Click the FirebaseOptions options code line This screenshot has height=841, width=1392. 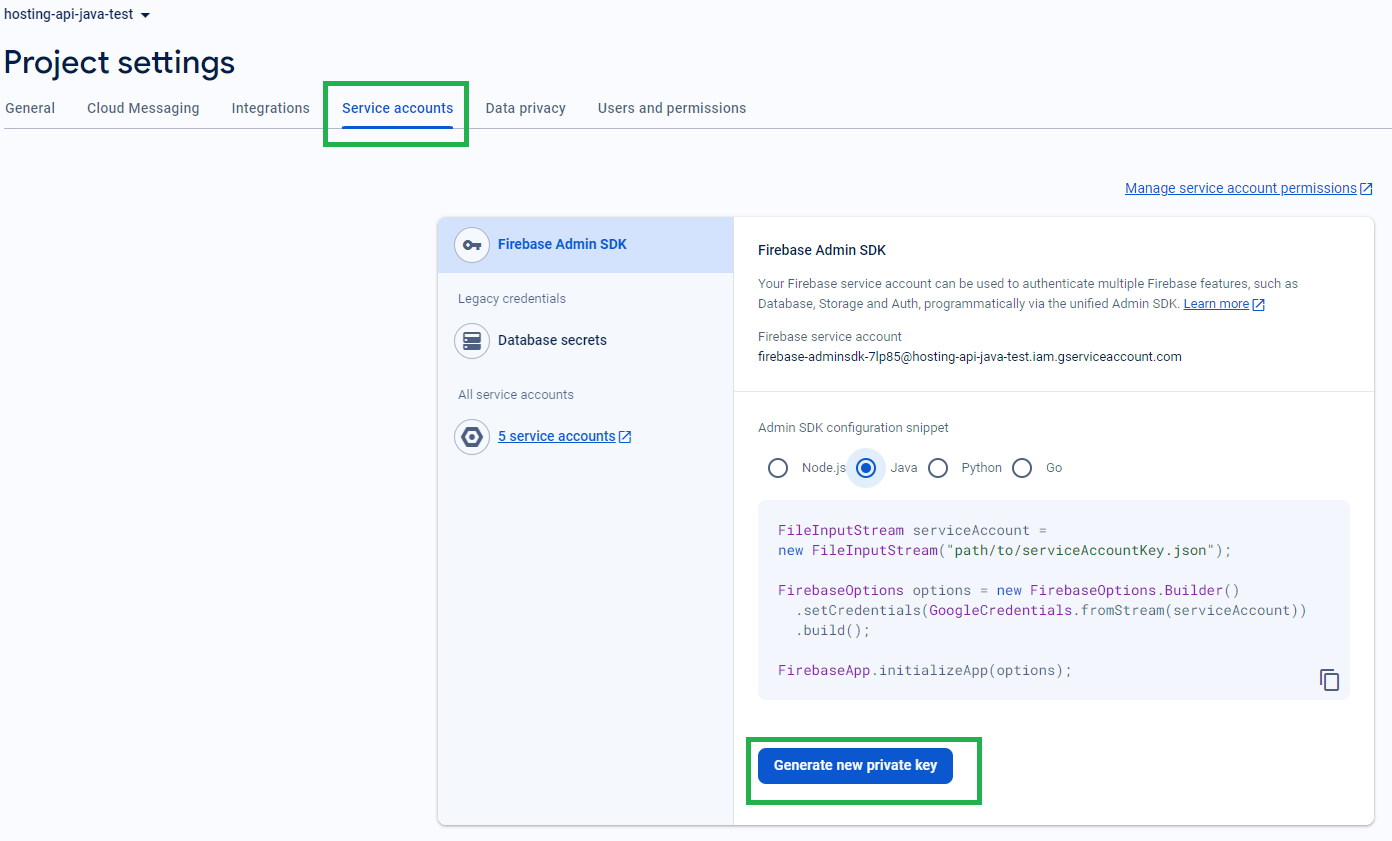click(x=1009, y=590)
